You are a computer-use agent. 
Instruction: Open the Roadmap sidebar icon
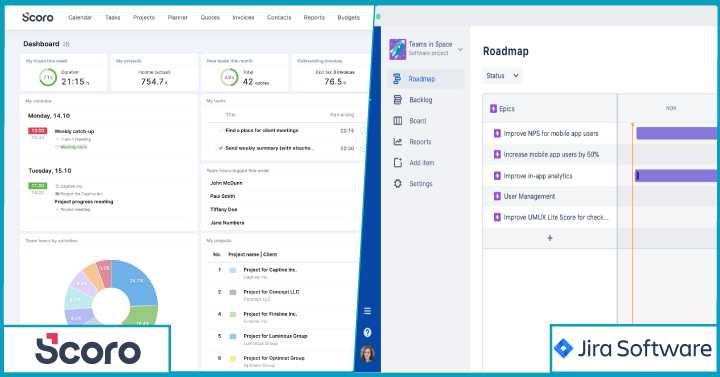coord(398,79)
